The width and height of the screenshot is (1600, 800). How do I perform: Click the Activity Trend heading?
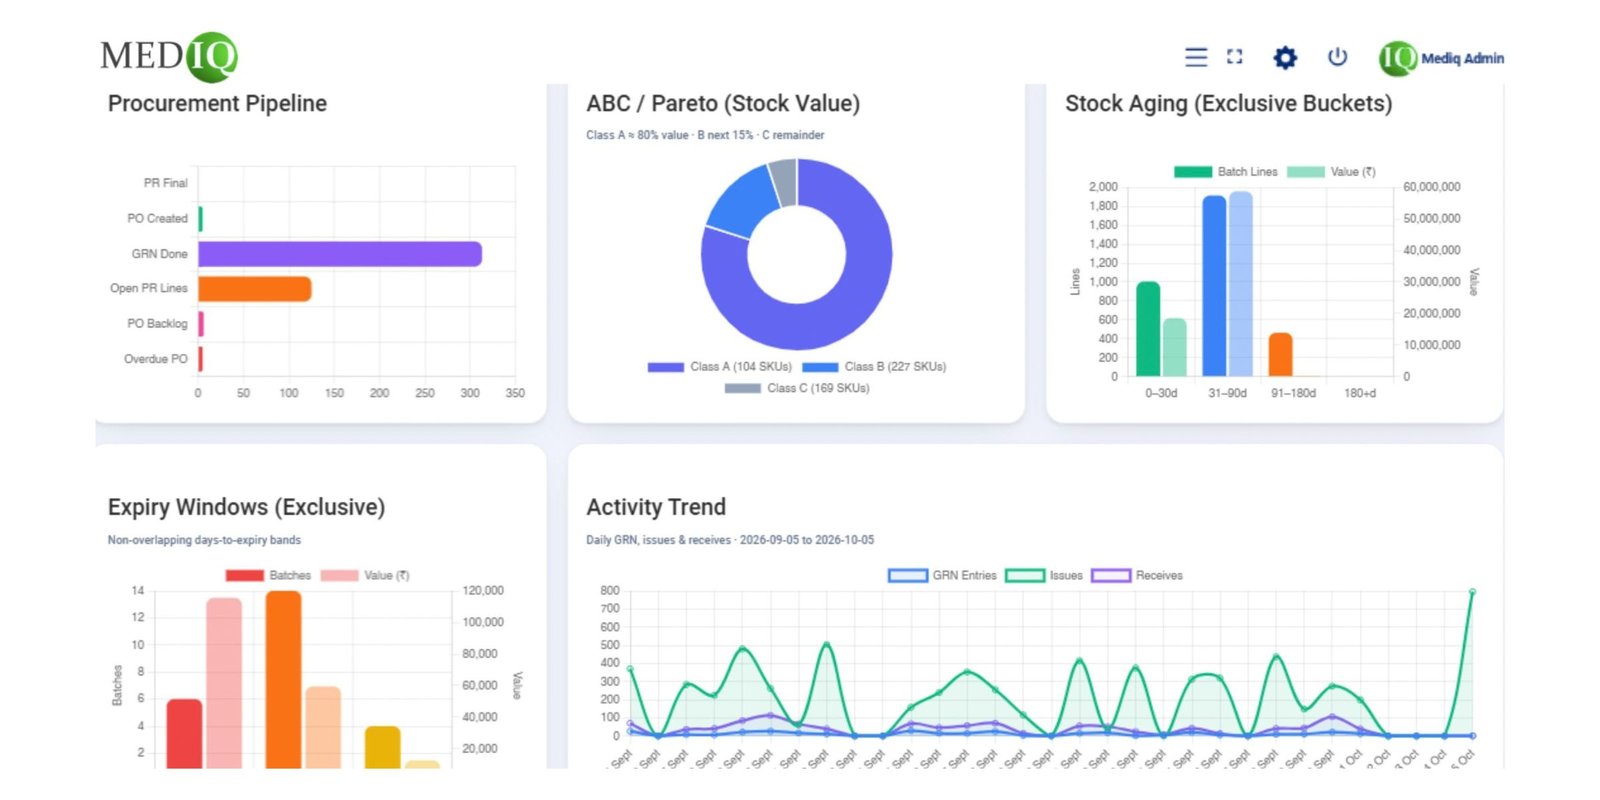click(x=656, y=507)
